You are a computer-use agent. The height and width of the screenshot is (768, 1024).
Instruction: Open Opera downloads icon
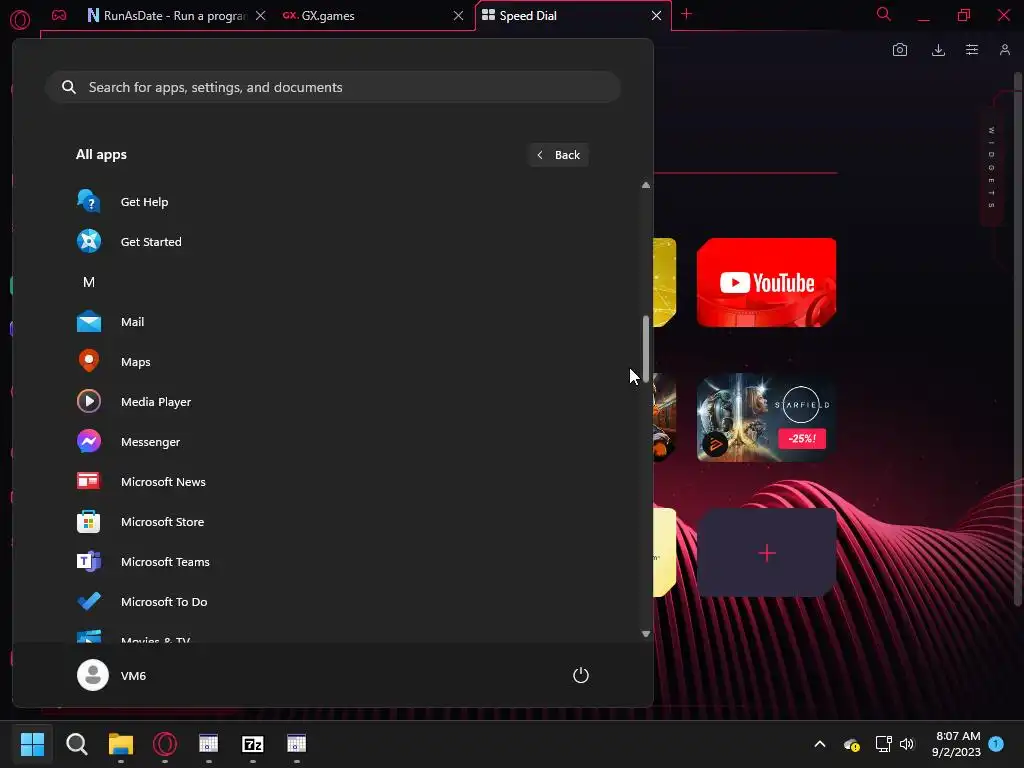(x=938, y=50)
